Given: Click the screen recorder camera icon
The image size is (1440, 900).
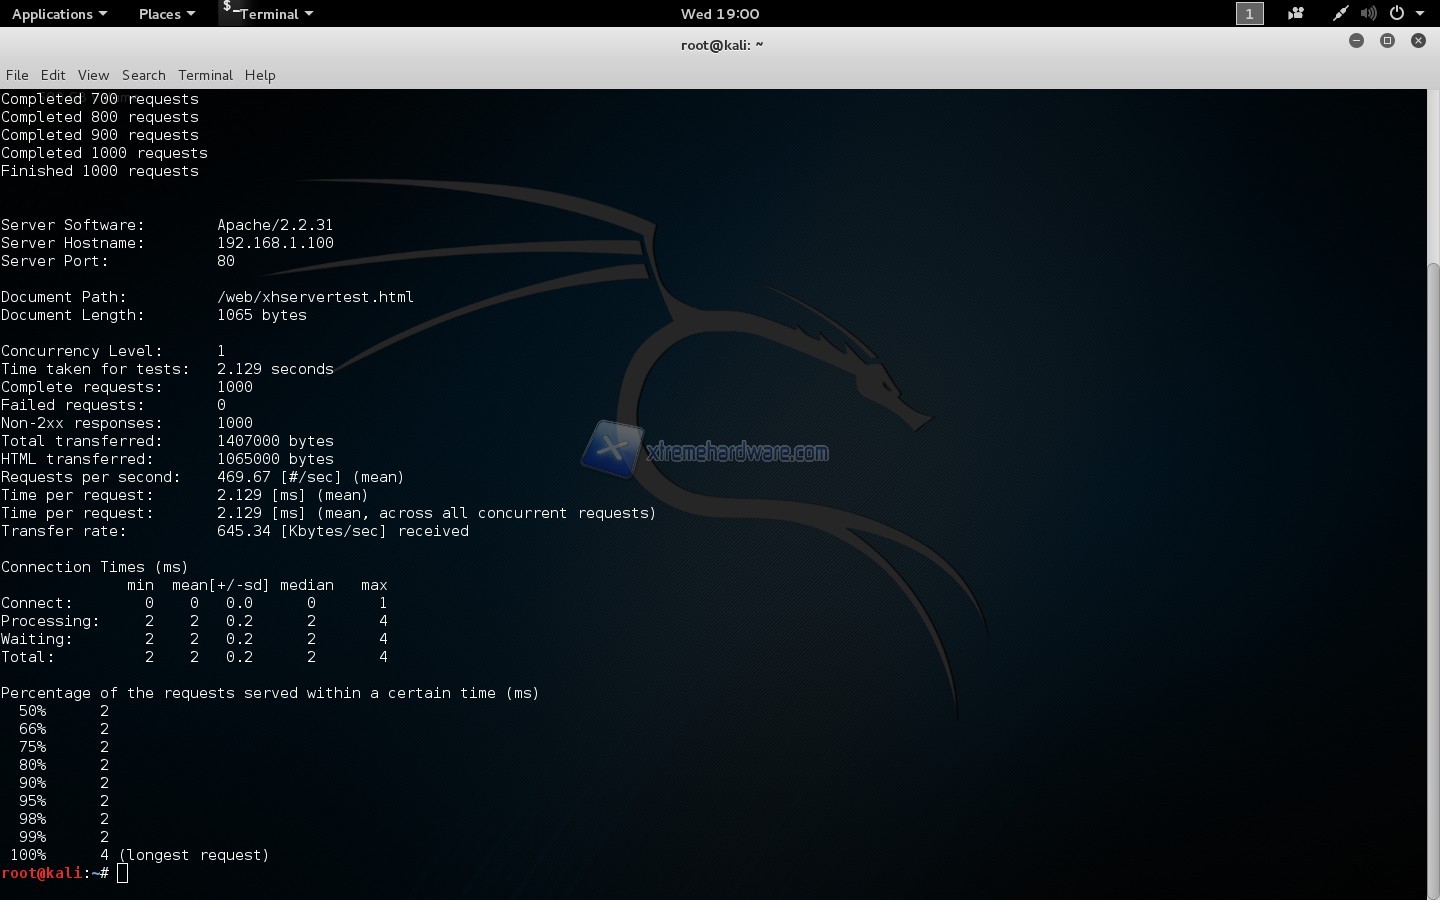Looking at the screenshot, I should [1296, 14].
